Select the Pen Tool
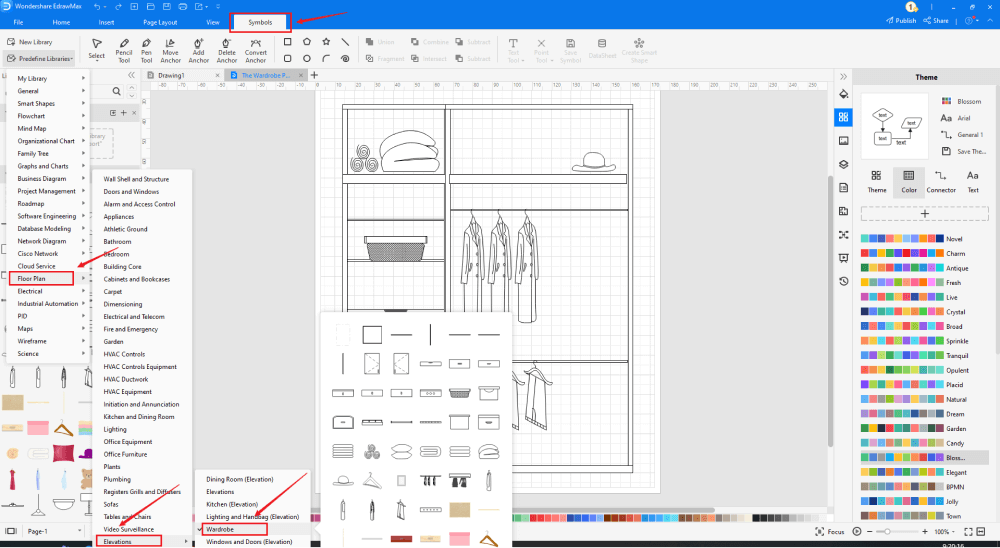The height and width of the screenshot is (548, 1000). (146, 48)
